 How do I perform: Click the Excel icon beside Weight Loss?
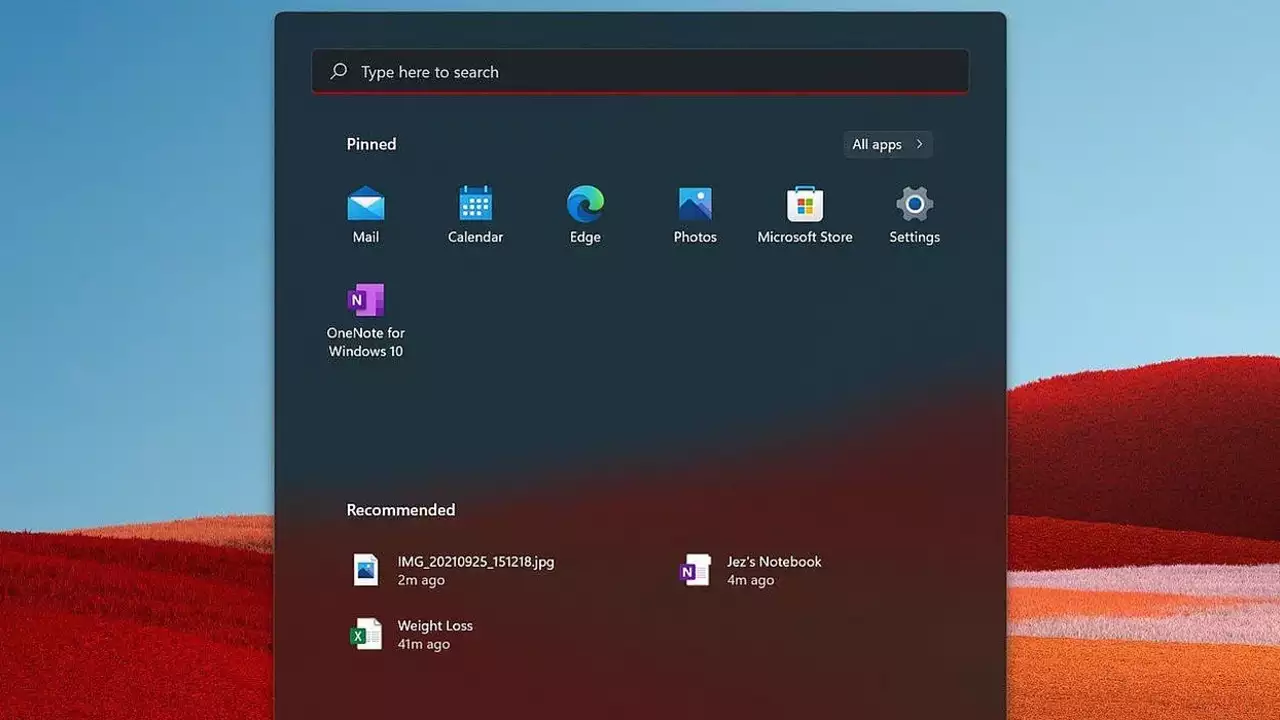[x=366, y=634]
